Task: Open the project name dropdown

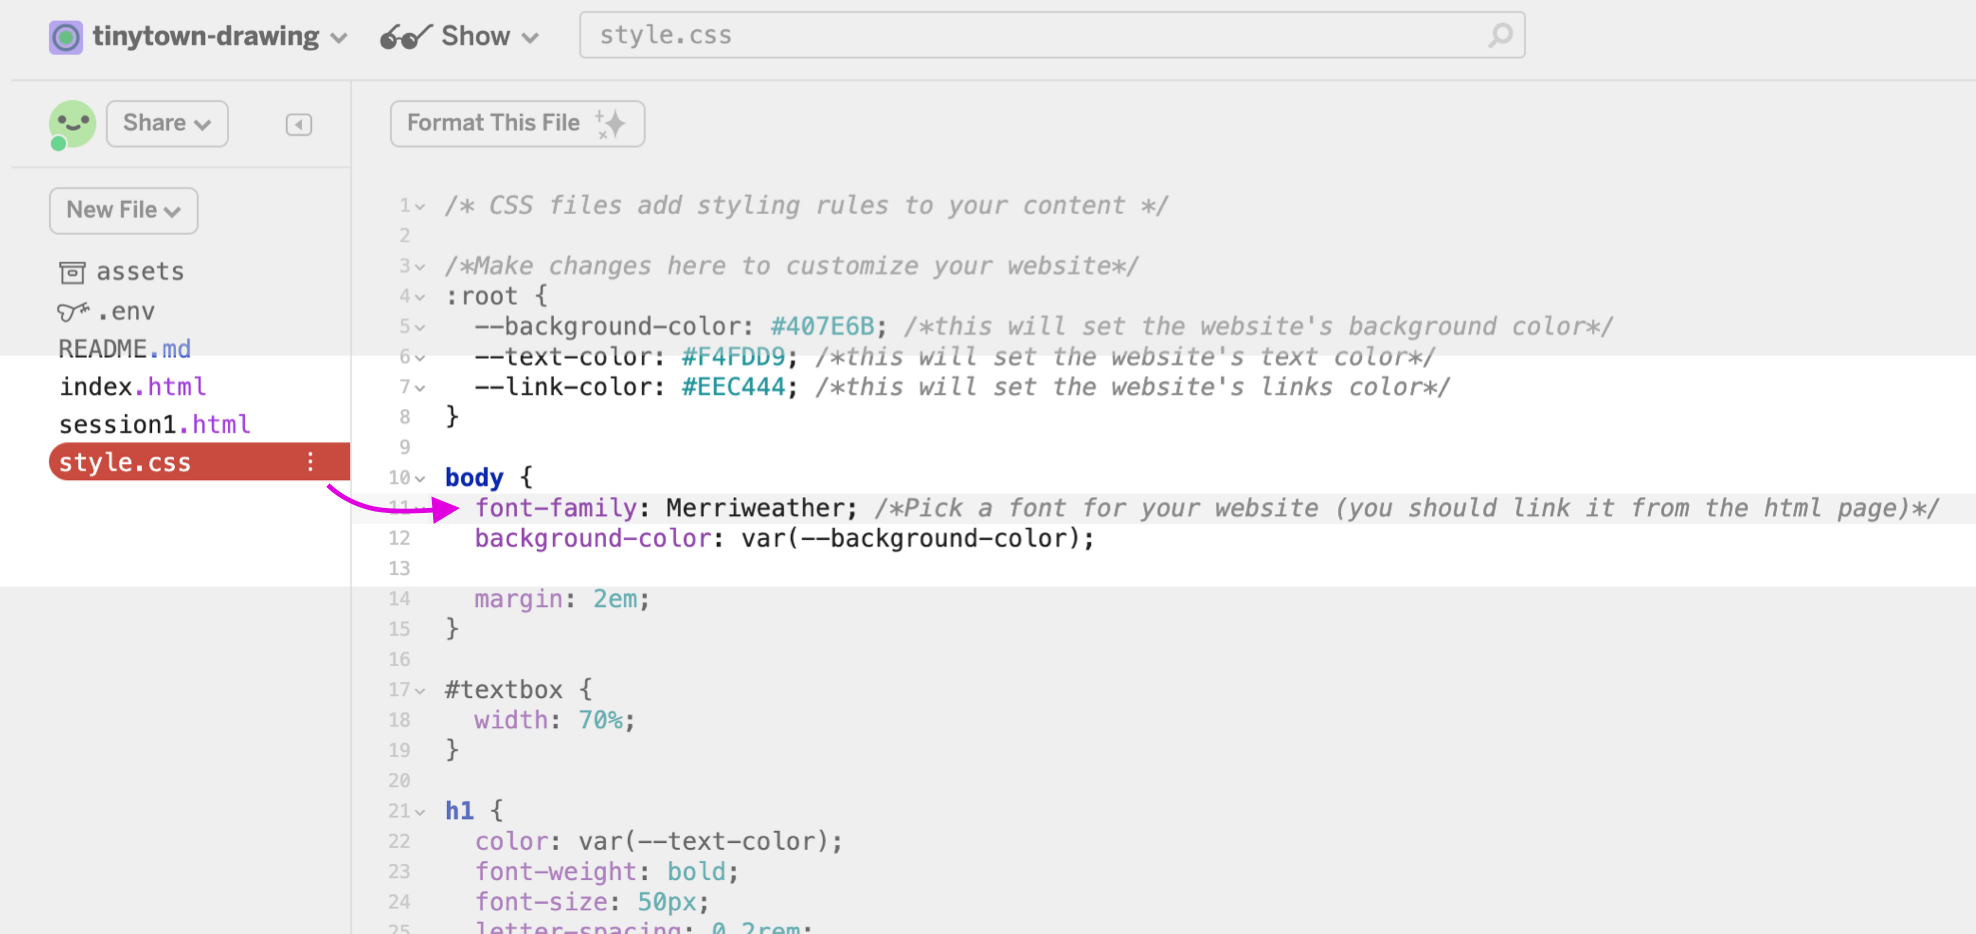Action: (340, 37)
